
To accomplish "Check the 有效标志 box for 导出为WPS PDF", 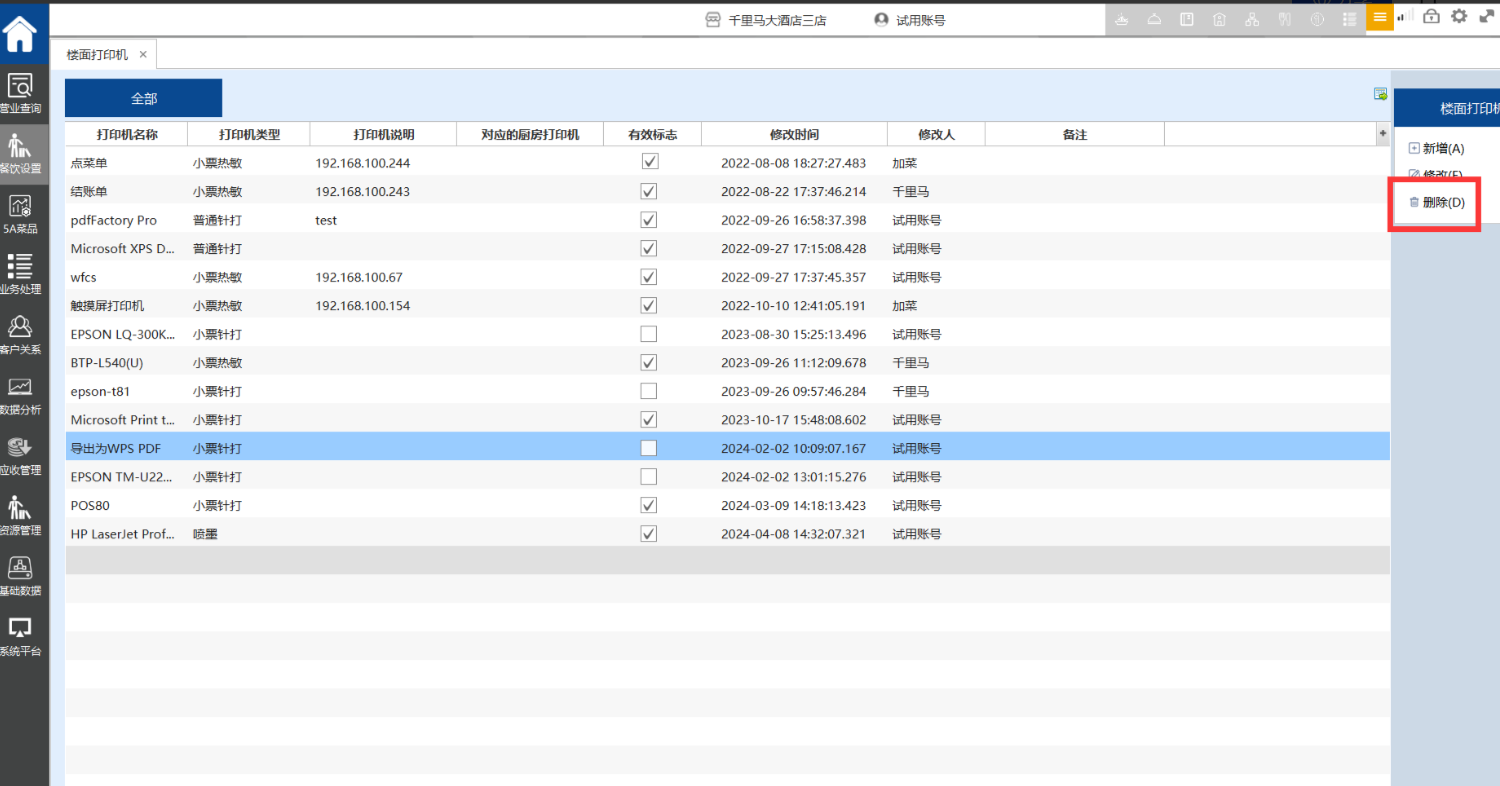I will coord(649,448).
